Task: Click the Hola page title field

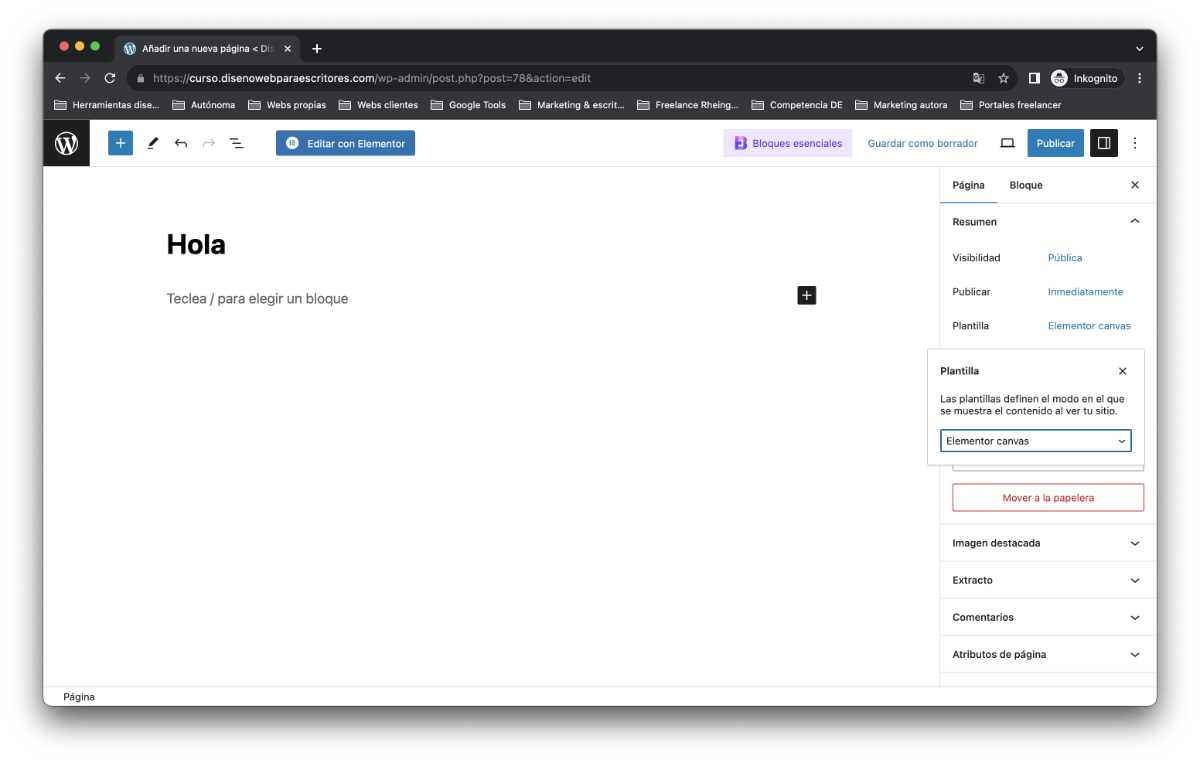Action: click(x=196, y=244)
